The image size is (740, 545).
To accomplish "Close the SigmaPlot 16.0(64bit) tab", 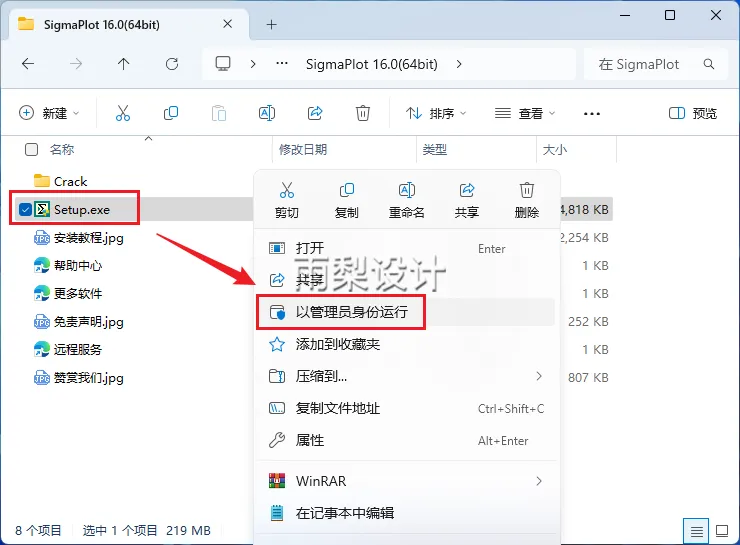I will [227, 24].
